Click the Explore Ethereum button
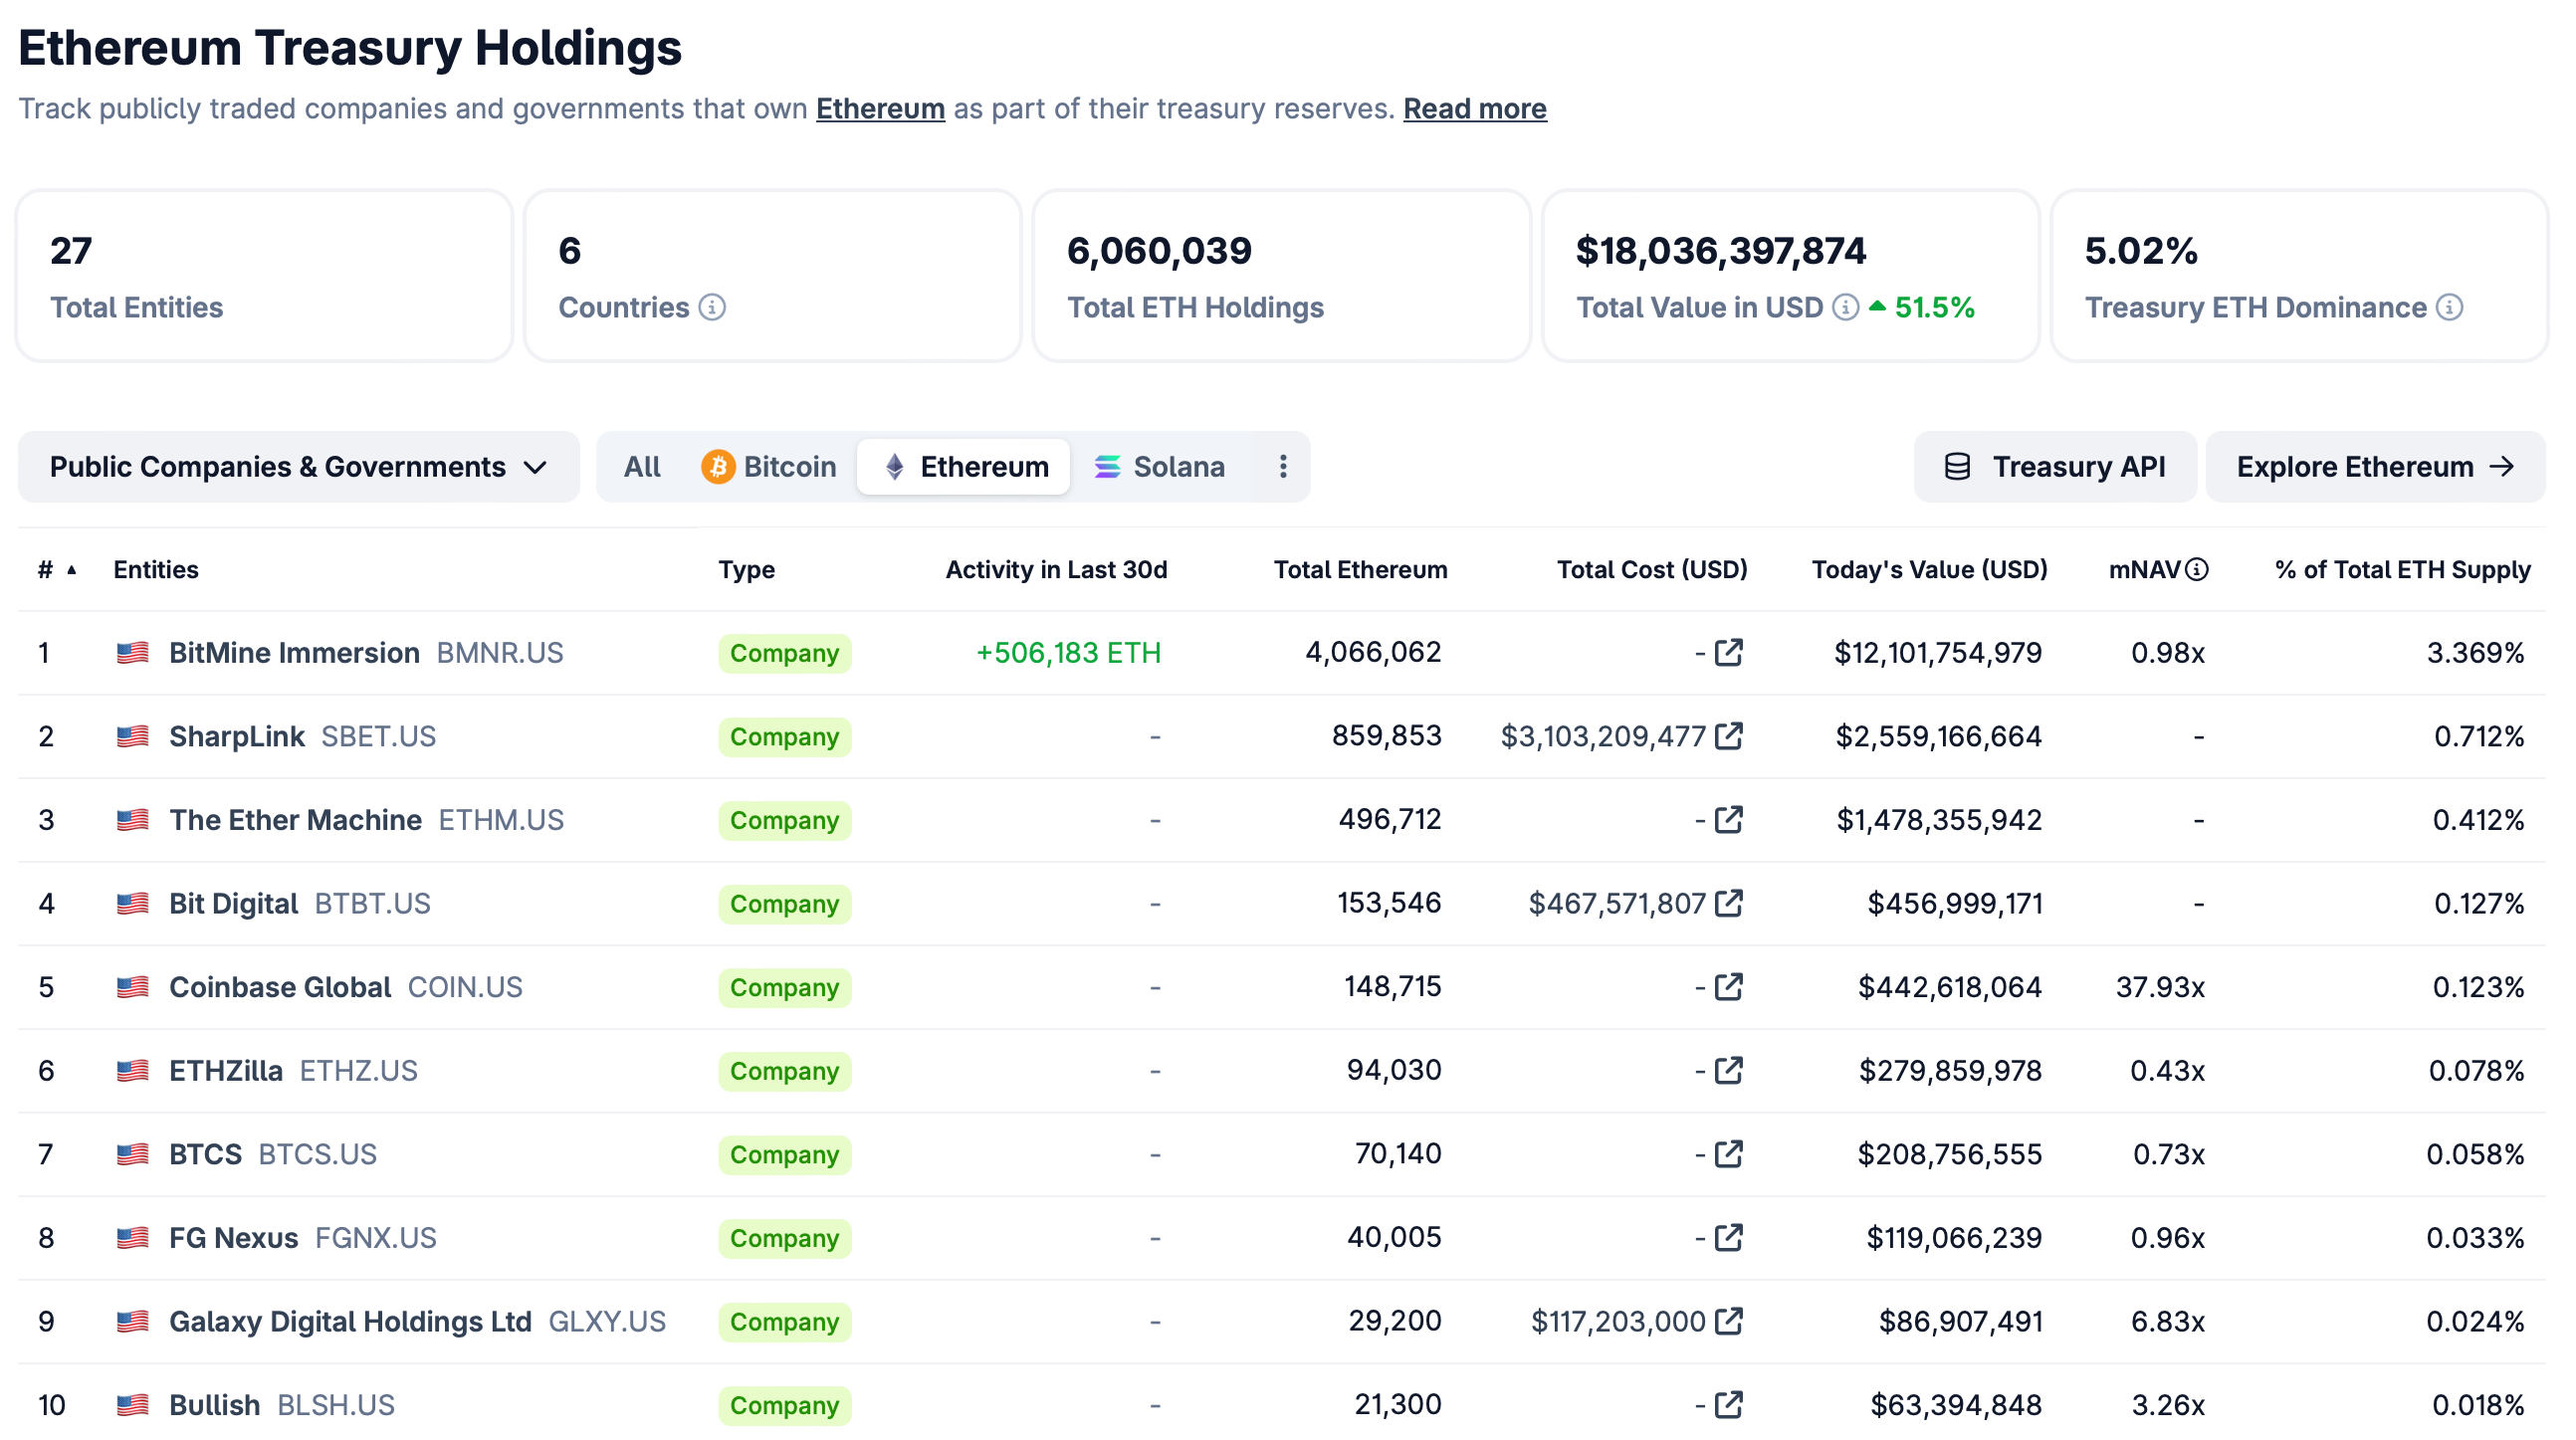The image size is (2576, 1440). click(2374, 466)
